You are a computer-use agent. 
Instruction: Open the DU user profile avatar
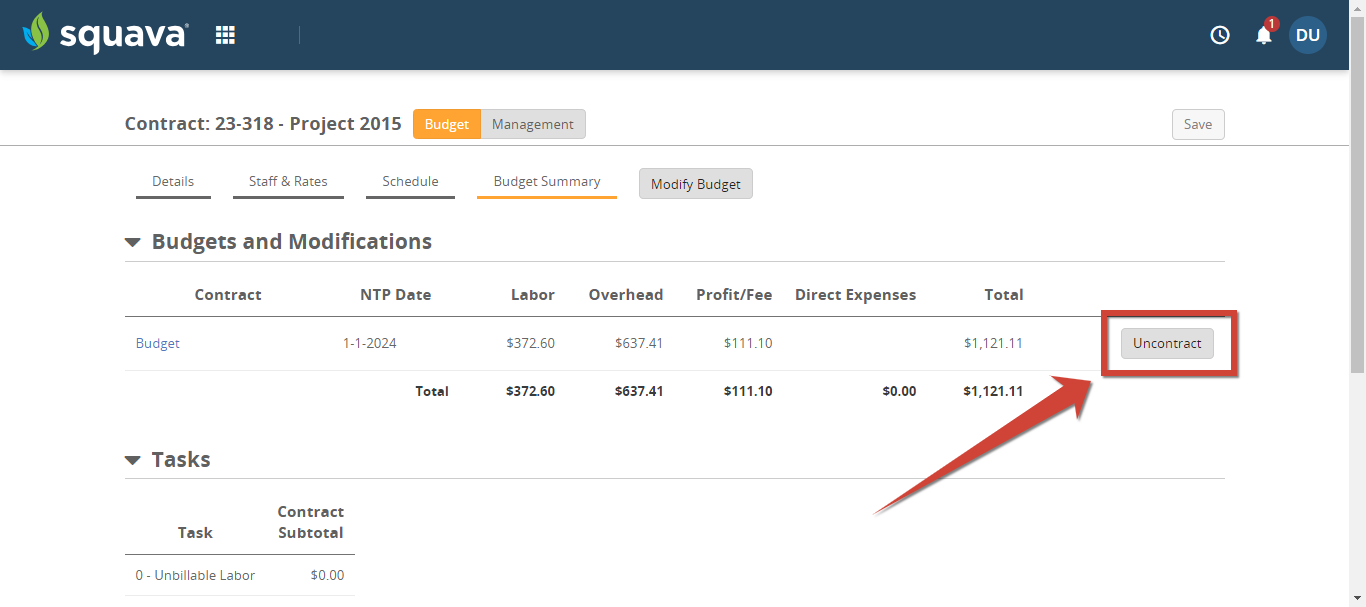[1307, 35]
